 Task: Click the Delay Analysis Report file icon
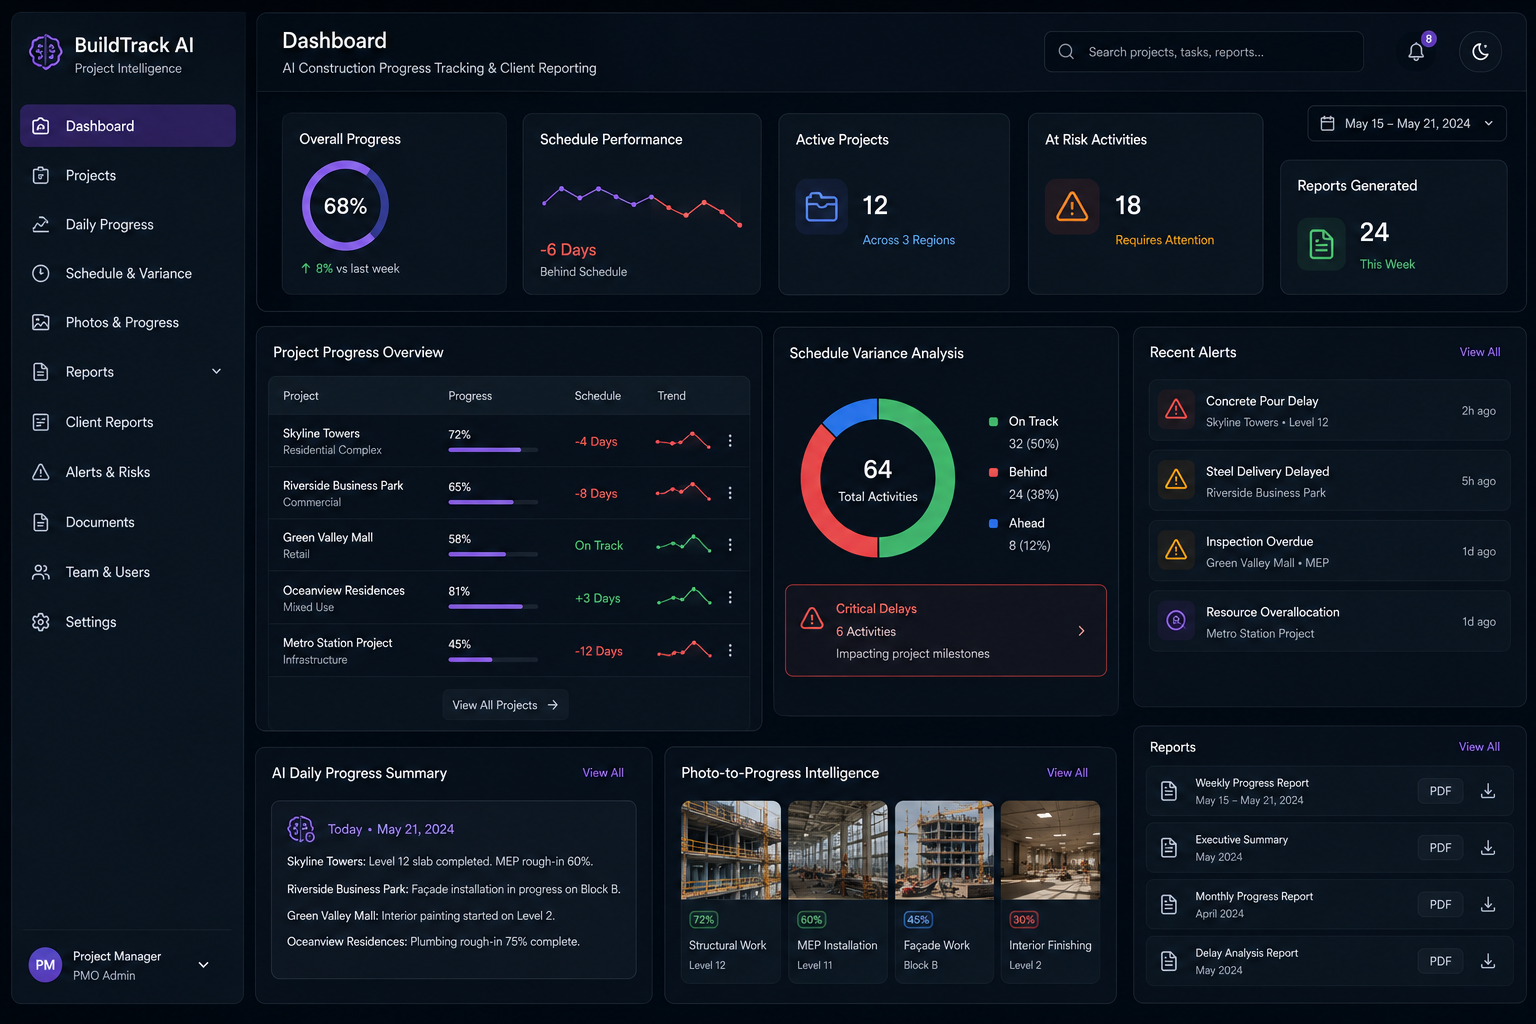(1169, 961)
